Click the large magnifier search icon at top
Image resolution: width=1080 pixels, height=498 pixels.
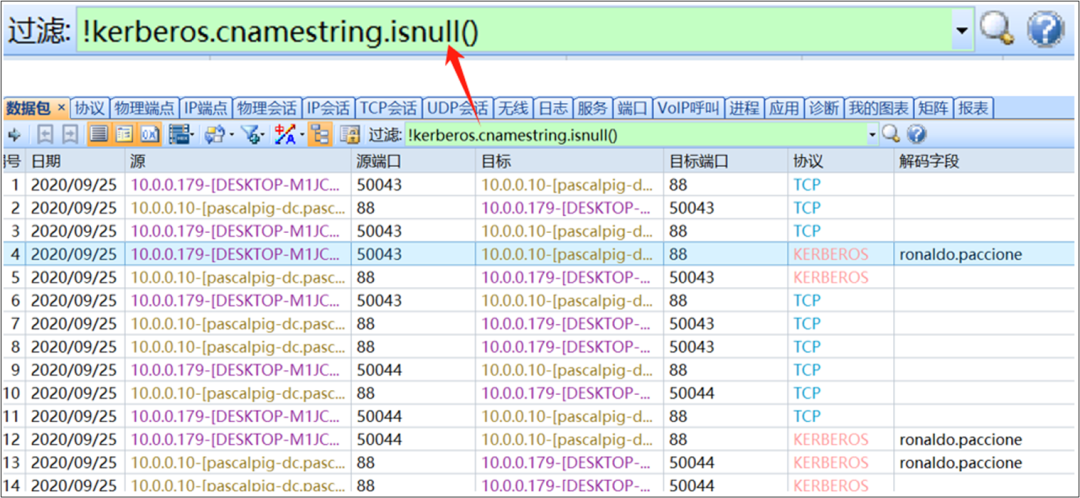tap(997, 30)
